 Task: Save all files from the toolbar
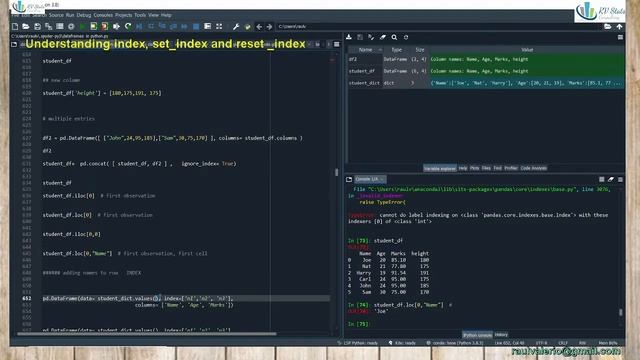[x=48, y=27]
